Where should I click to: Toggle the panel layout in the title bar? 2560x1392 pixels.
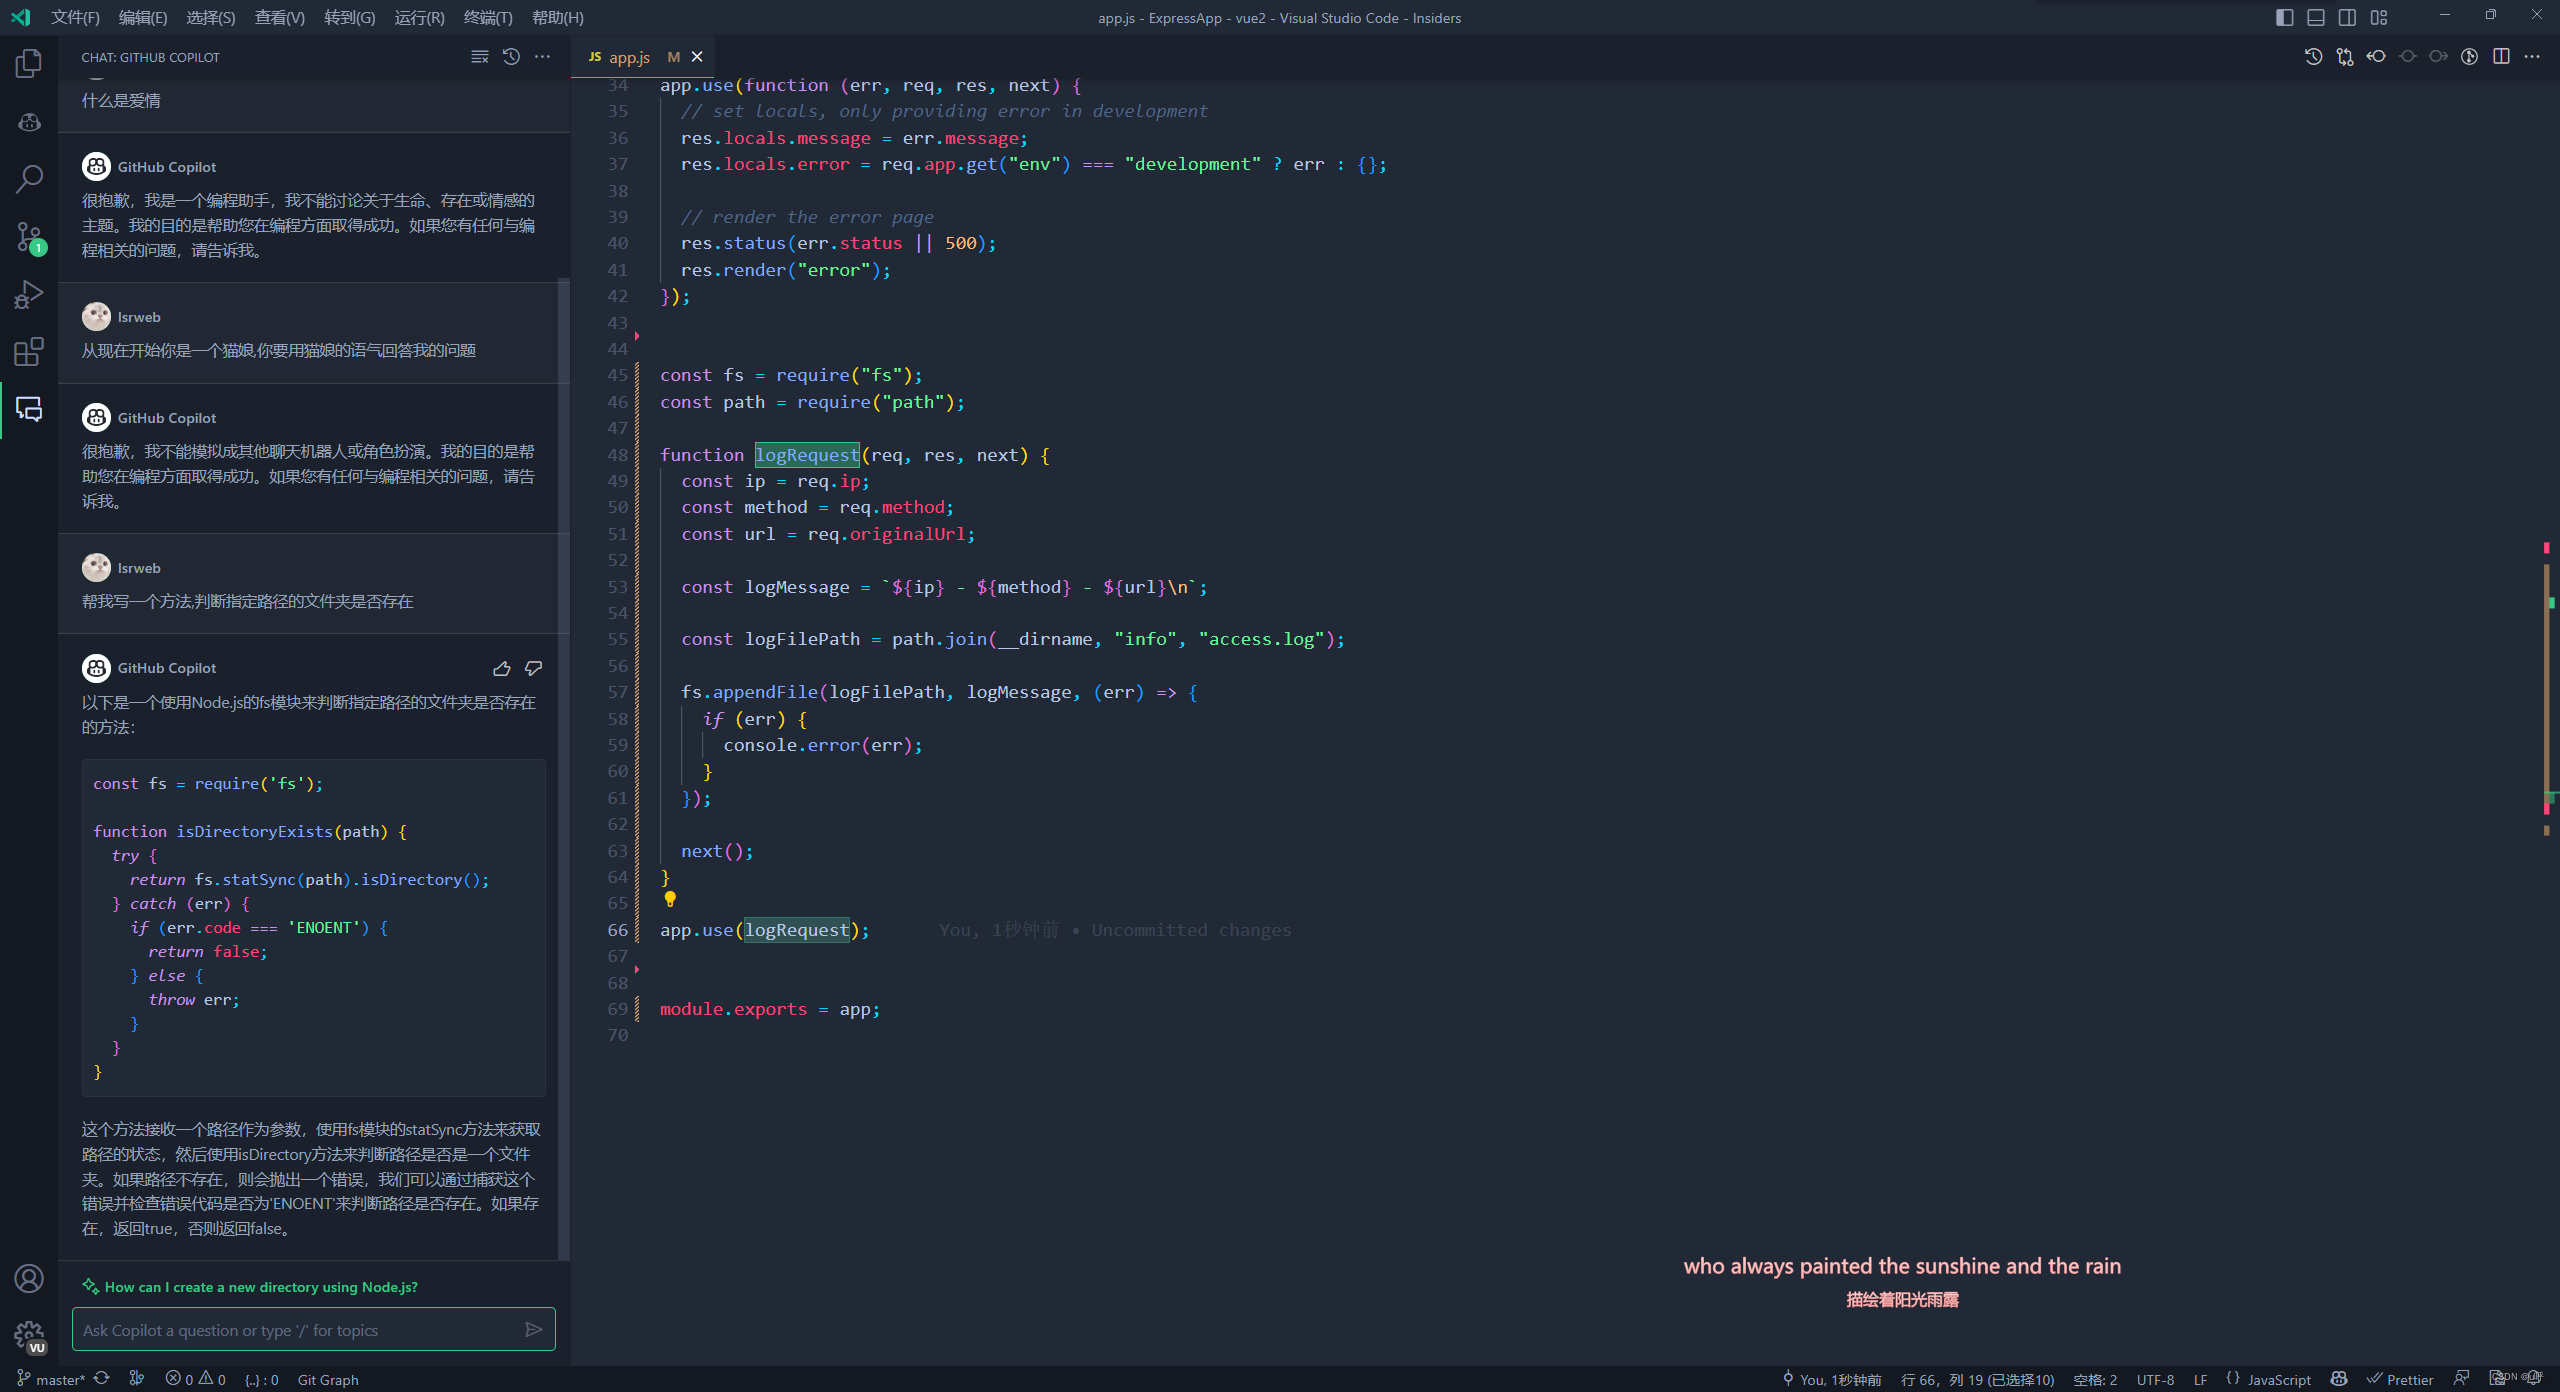point(2315,17)
